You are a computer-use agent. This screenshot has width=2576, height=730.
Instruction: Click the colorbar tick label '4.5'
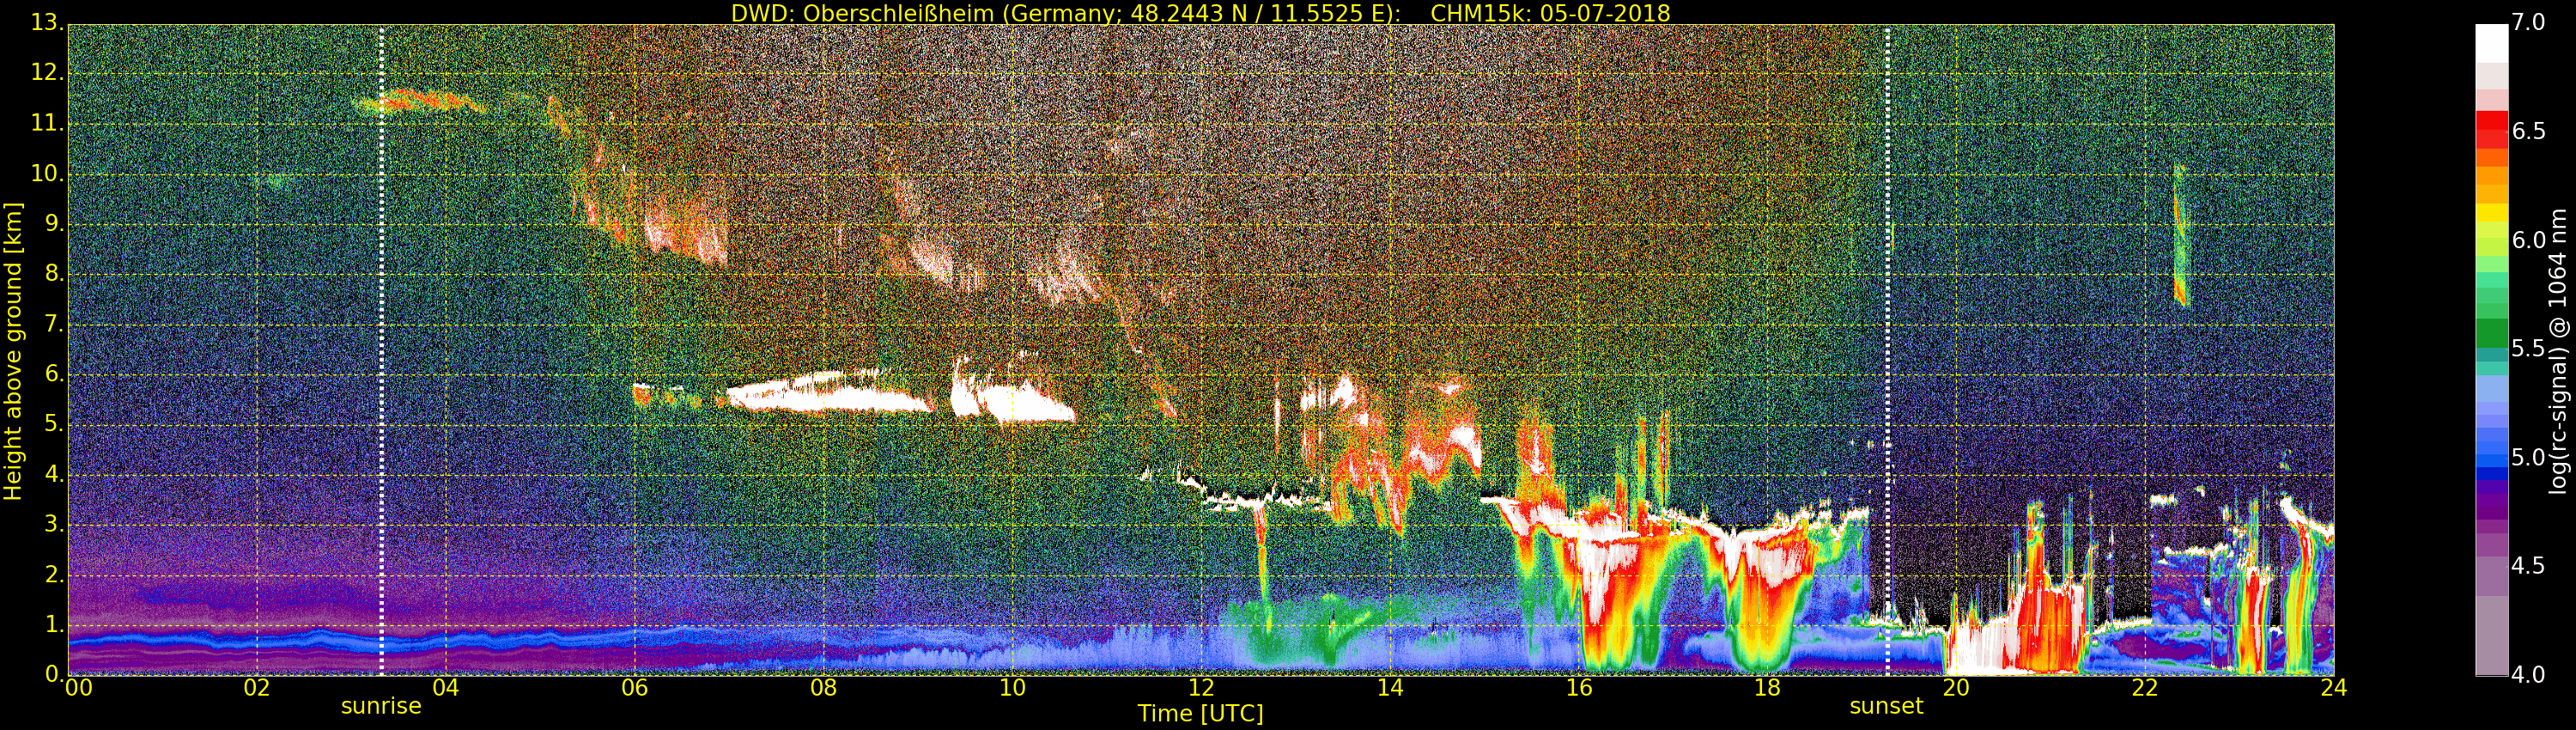tap(2528, 566)
